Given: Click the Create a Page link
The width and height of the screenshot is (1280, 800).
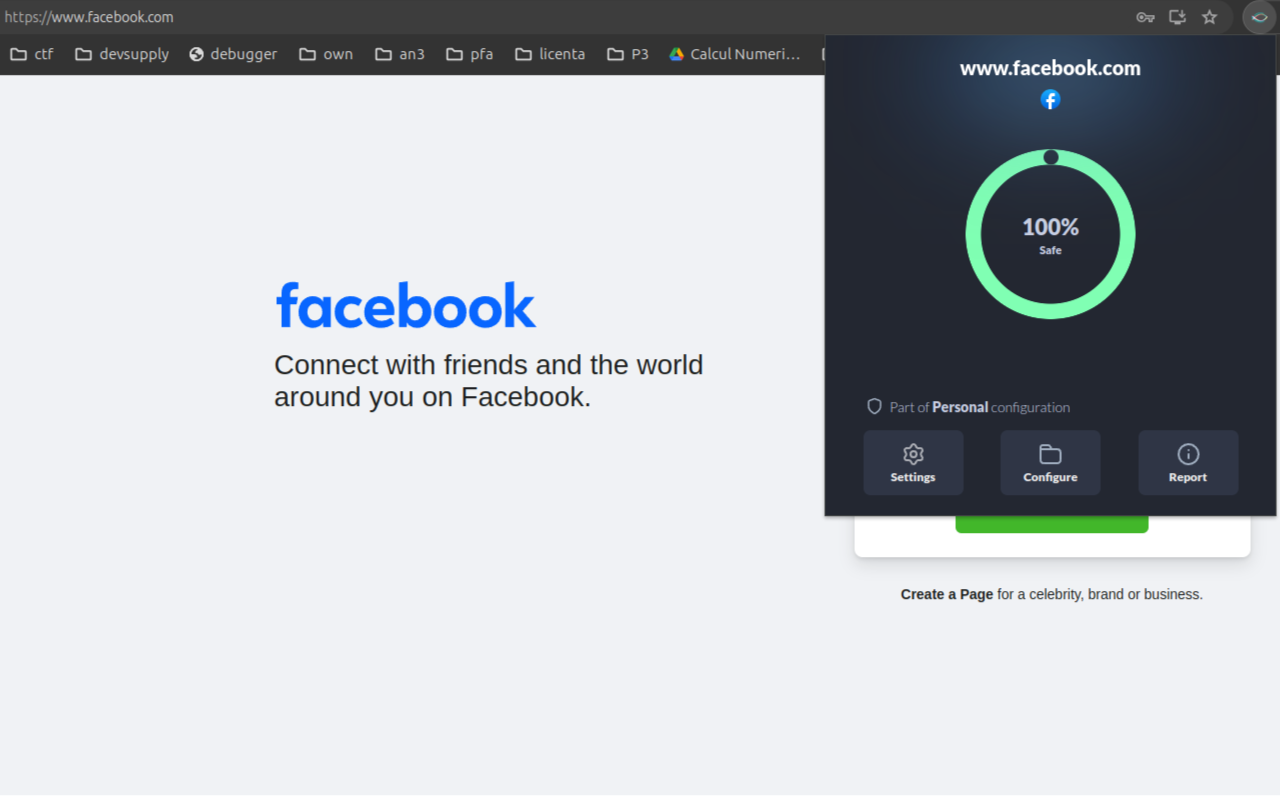Looking at the screenshot, I should [x=946, y=594].
